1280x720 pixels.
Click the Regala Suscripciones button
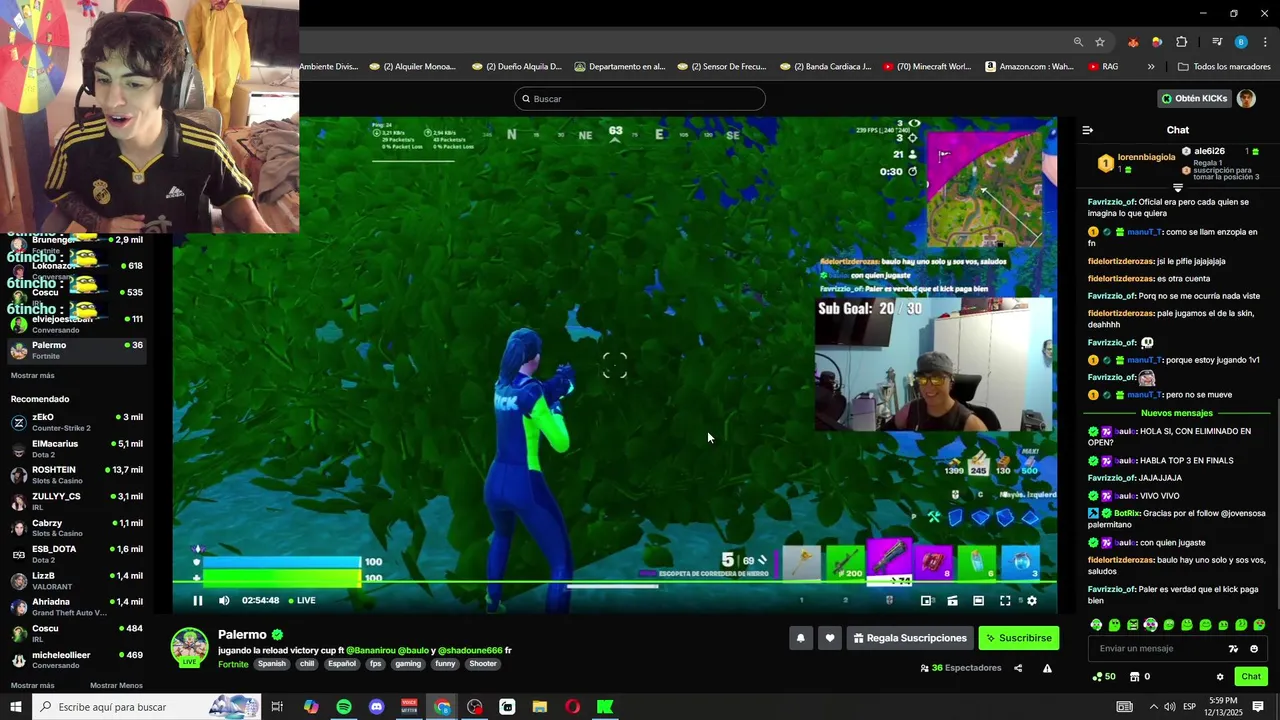910,638
